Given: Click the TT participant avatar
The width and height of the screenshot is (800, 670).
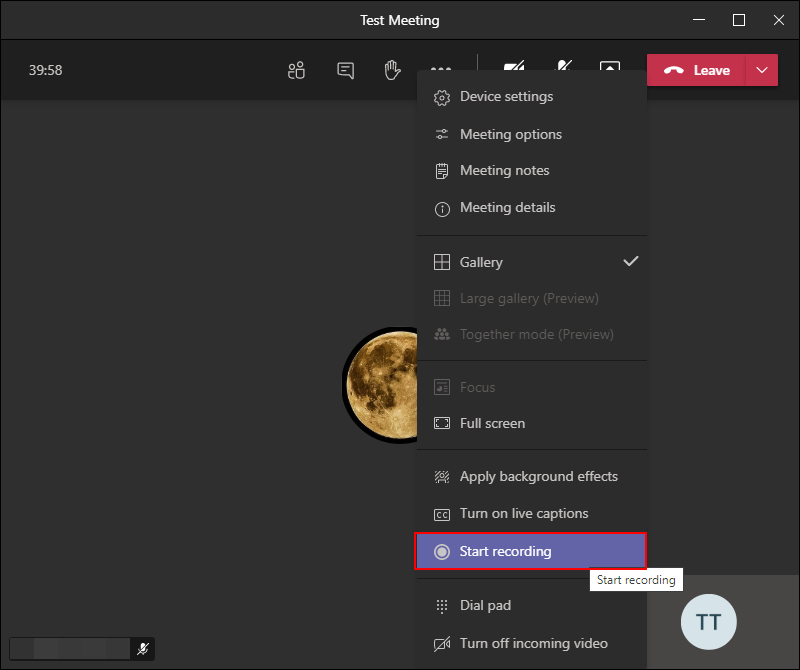Looking at the screenshot, I should point(709,622).
